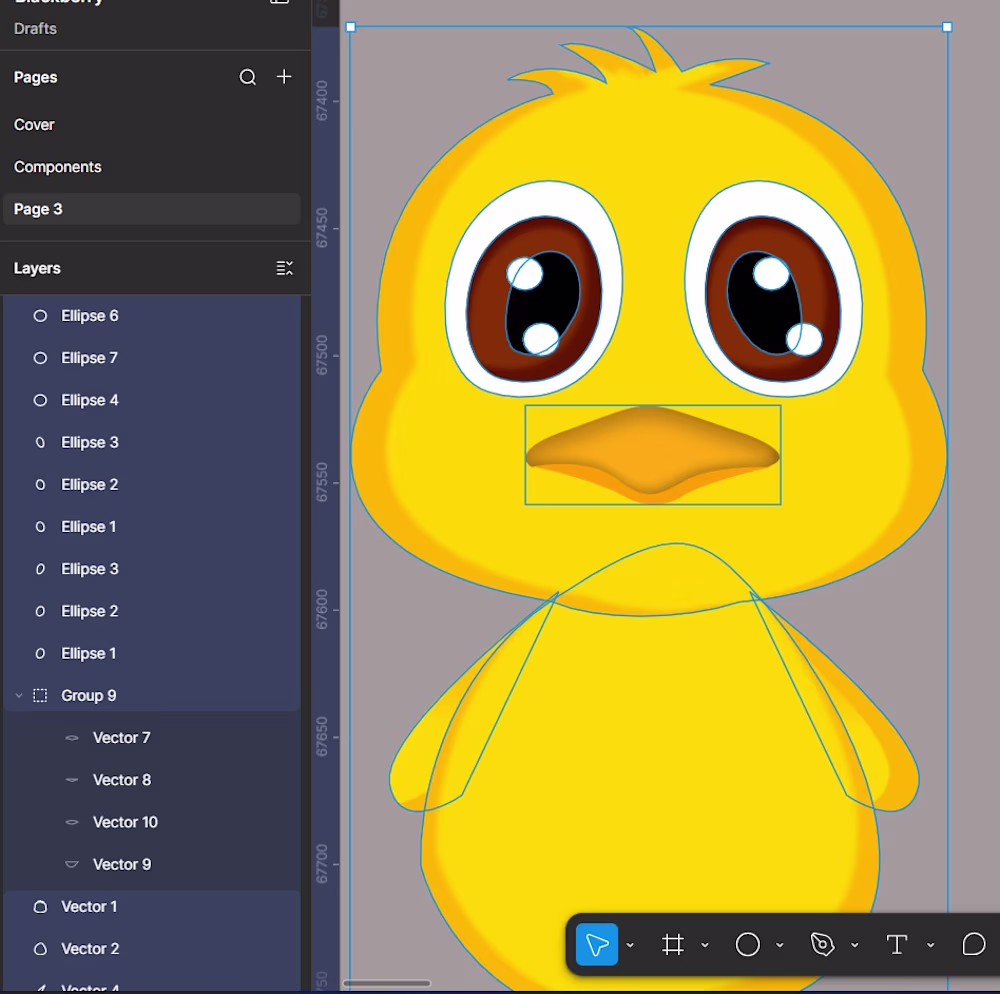The width and height of the screenshot is (1000, 994).
Task: Collapse all layers using Layers header icon
Action: tap(284, 268)
